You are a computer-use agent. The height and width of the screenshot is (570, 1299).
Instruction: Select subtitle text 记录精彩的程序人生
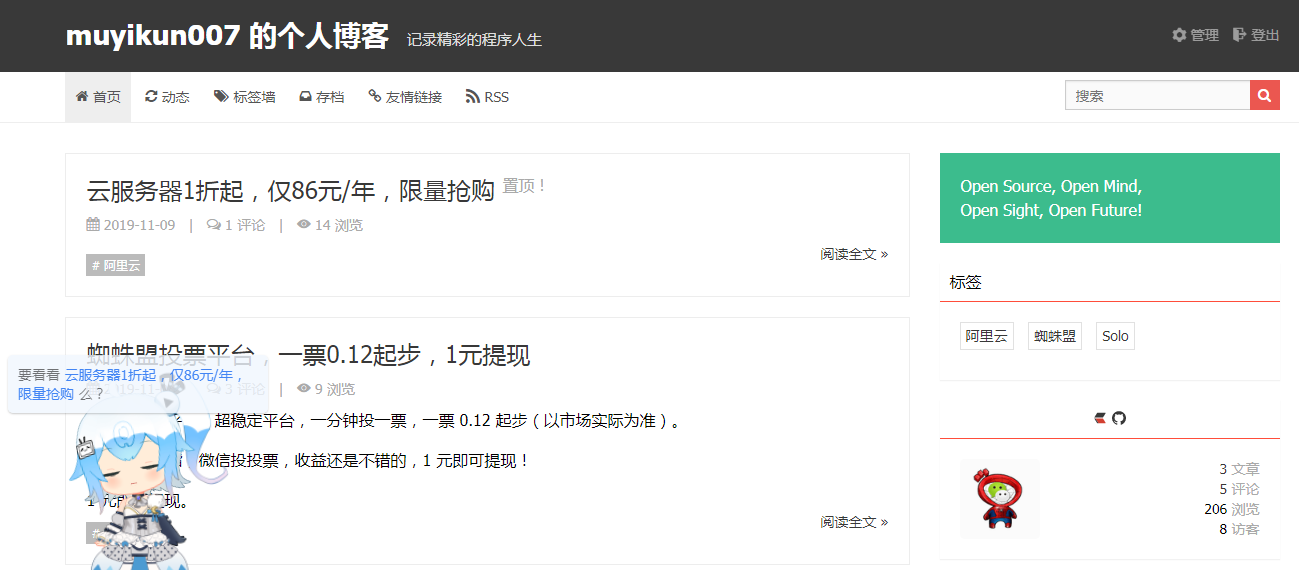click(474, 40)
